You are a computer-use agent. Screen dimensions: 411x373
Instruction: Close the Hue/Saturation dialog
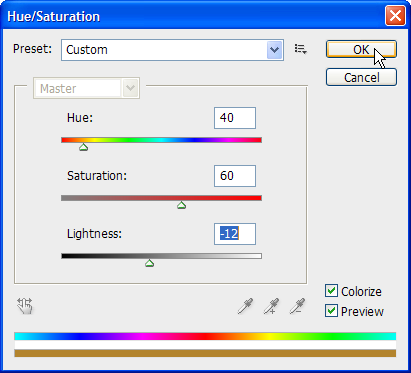pyautogui.click(x=395, y=16)
